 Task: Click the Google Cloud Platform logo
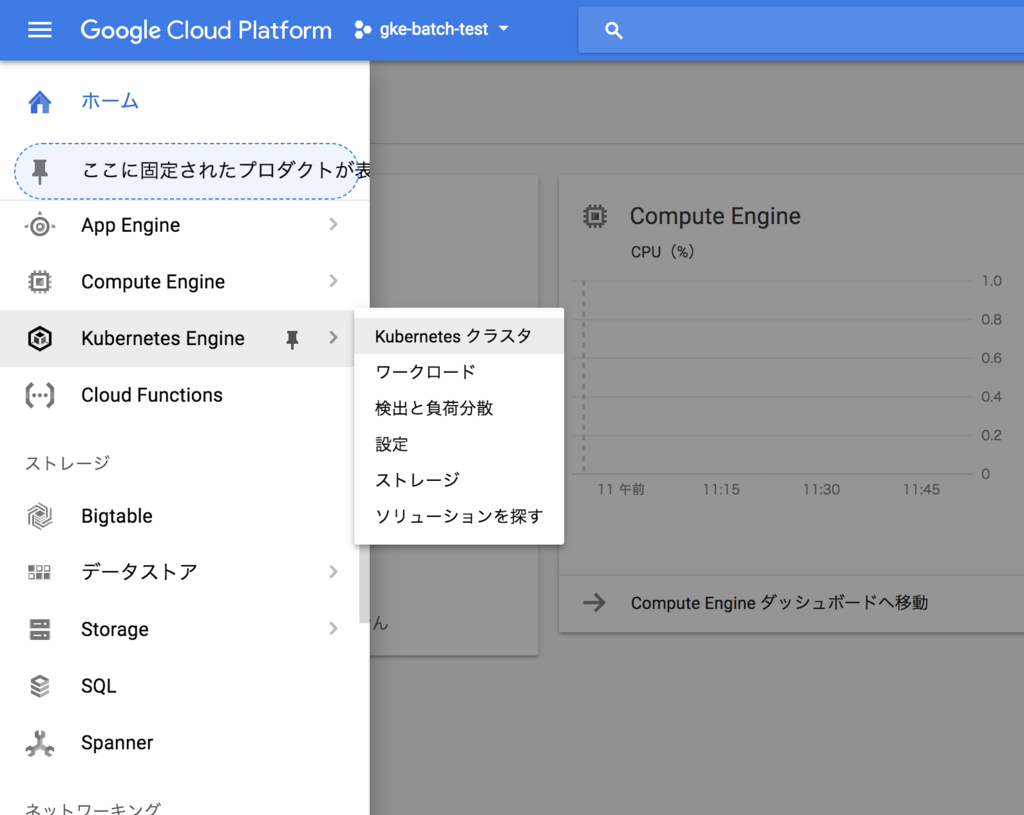point(206,30)
